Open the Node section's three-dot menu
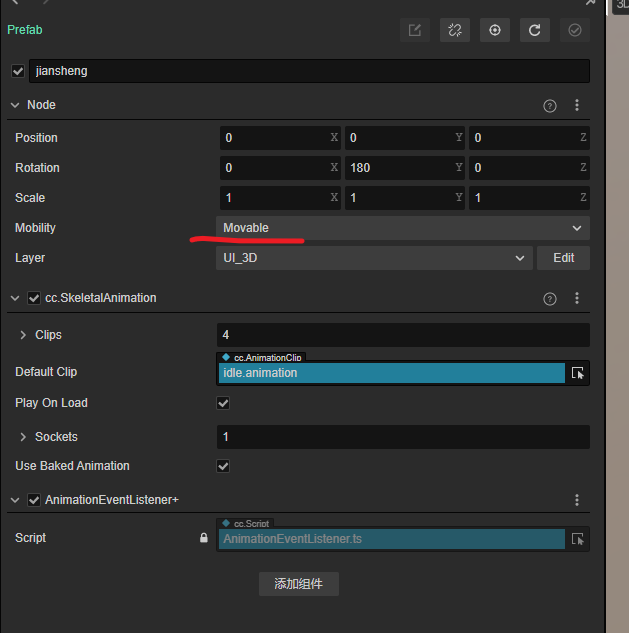This screenshot has width=629, height=633. click(577, 105)
